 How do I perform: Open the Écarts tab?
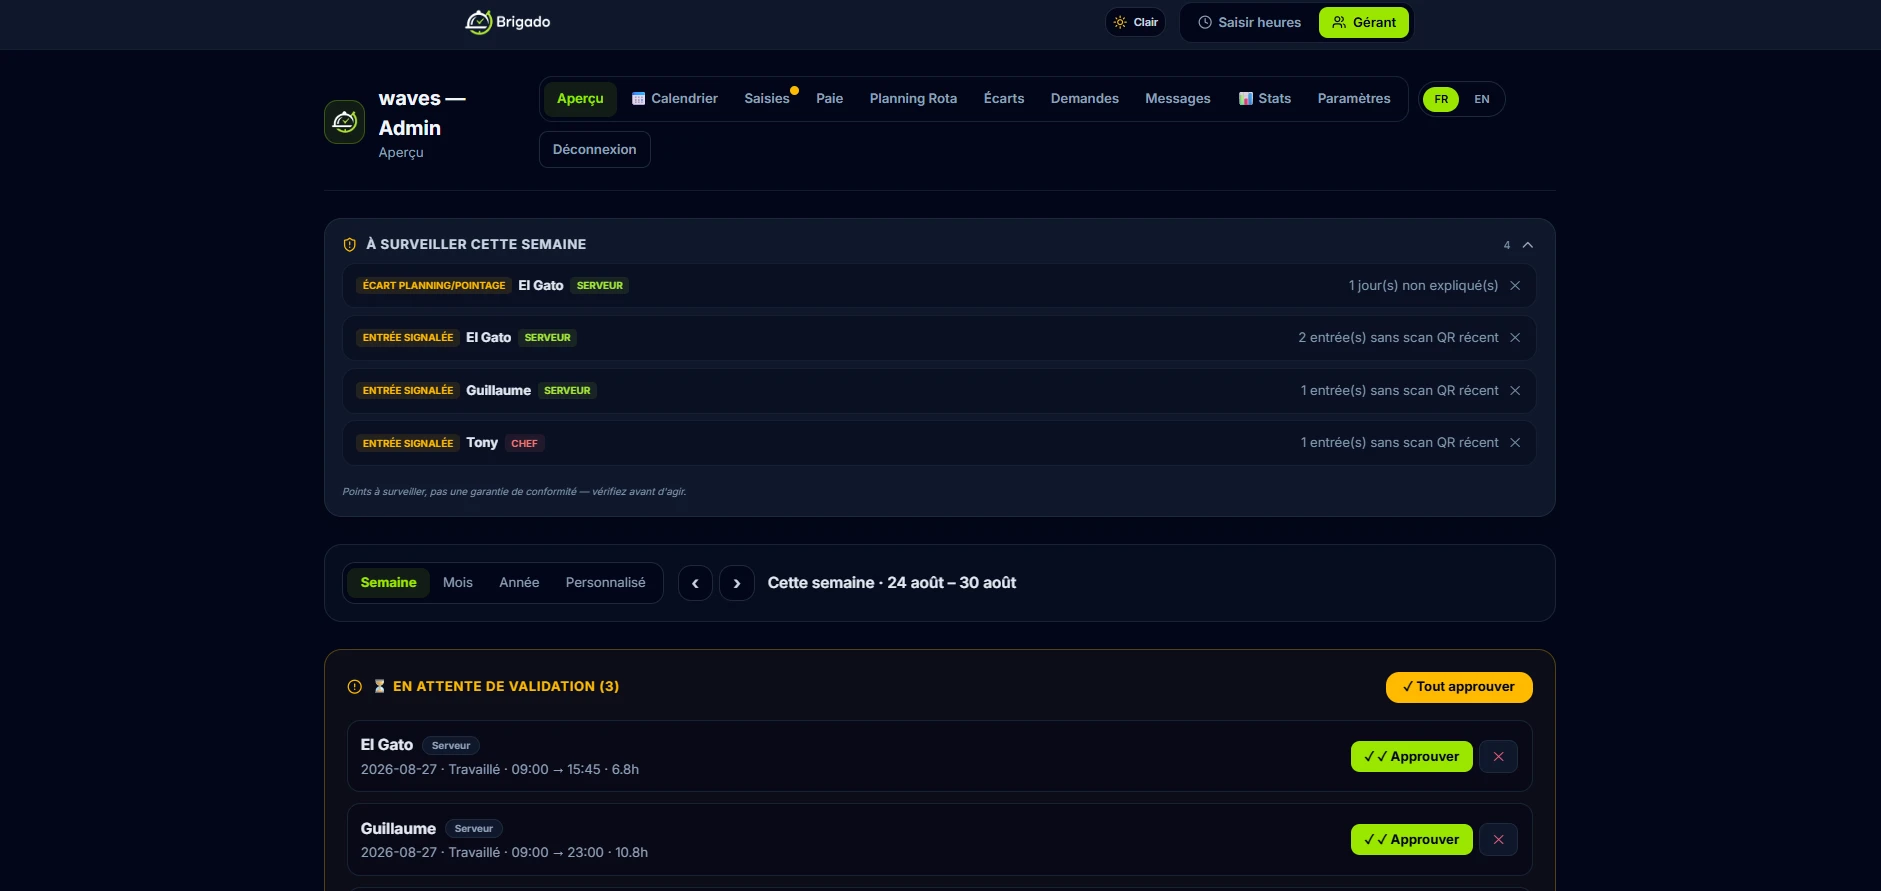1004,98
